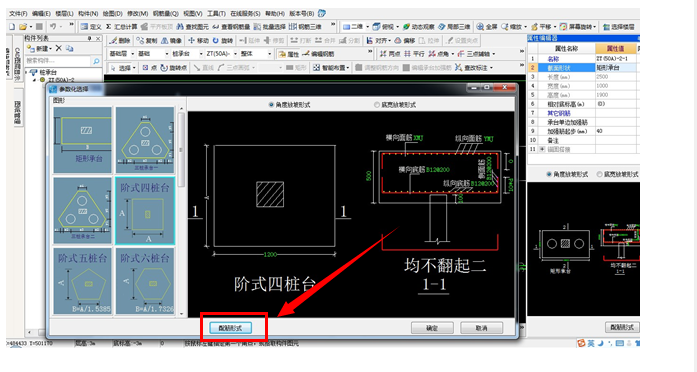This screenshot has height=372, width=697.
Task: Click the 动态观察 orbit view icon
Action: click(x=406, y=27)
